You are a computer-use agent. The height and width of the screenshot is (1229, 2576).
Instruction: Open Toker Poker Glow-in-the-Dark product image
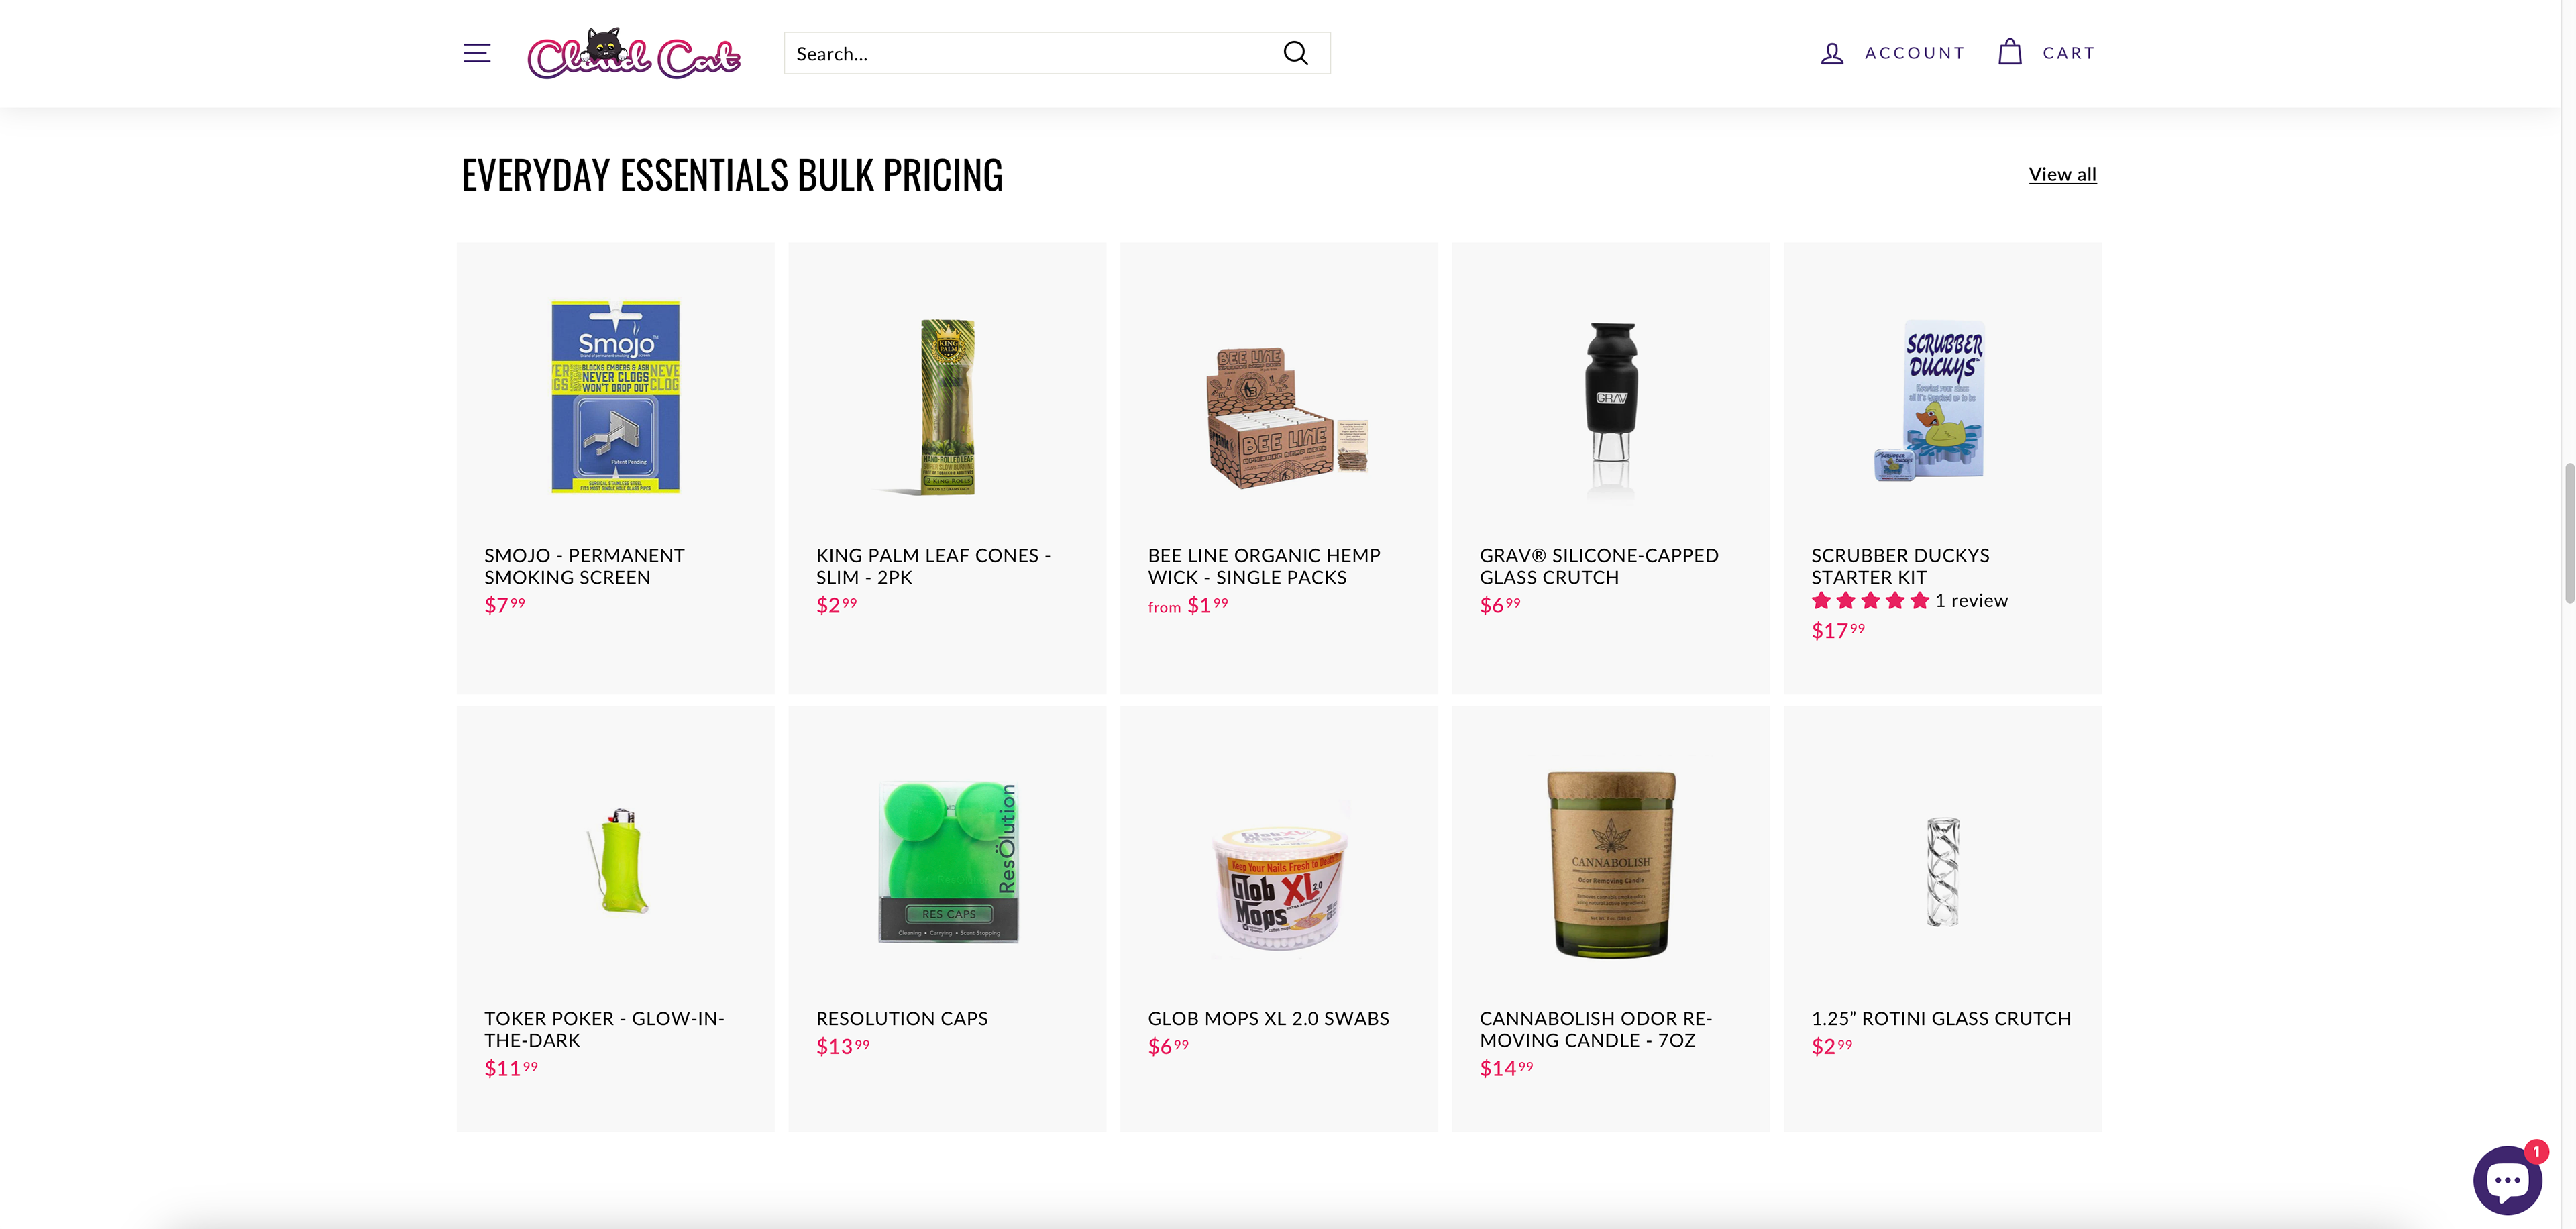pyautogui.click(x=617, y=860)
